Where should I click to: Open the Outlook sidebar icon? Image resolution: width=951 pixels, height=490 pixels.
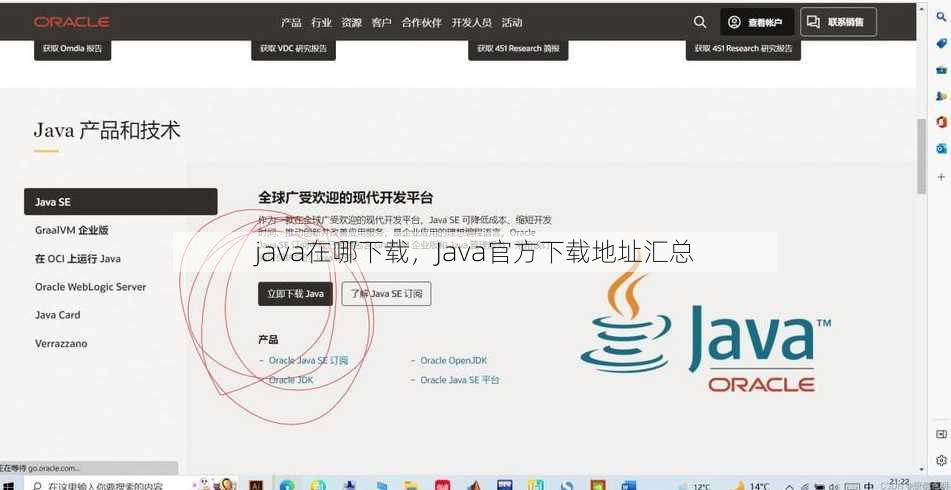click(941, 149)
